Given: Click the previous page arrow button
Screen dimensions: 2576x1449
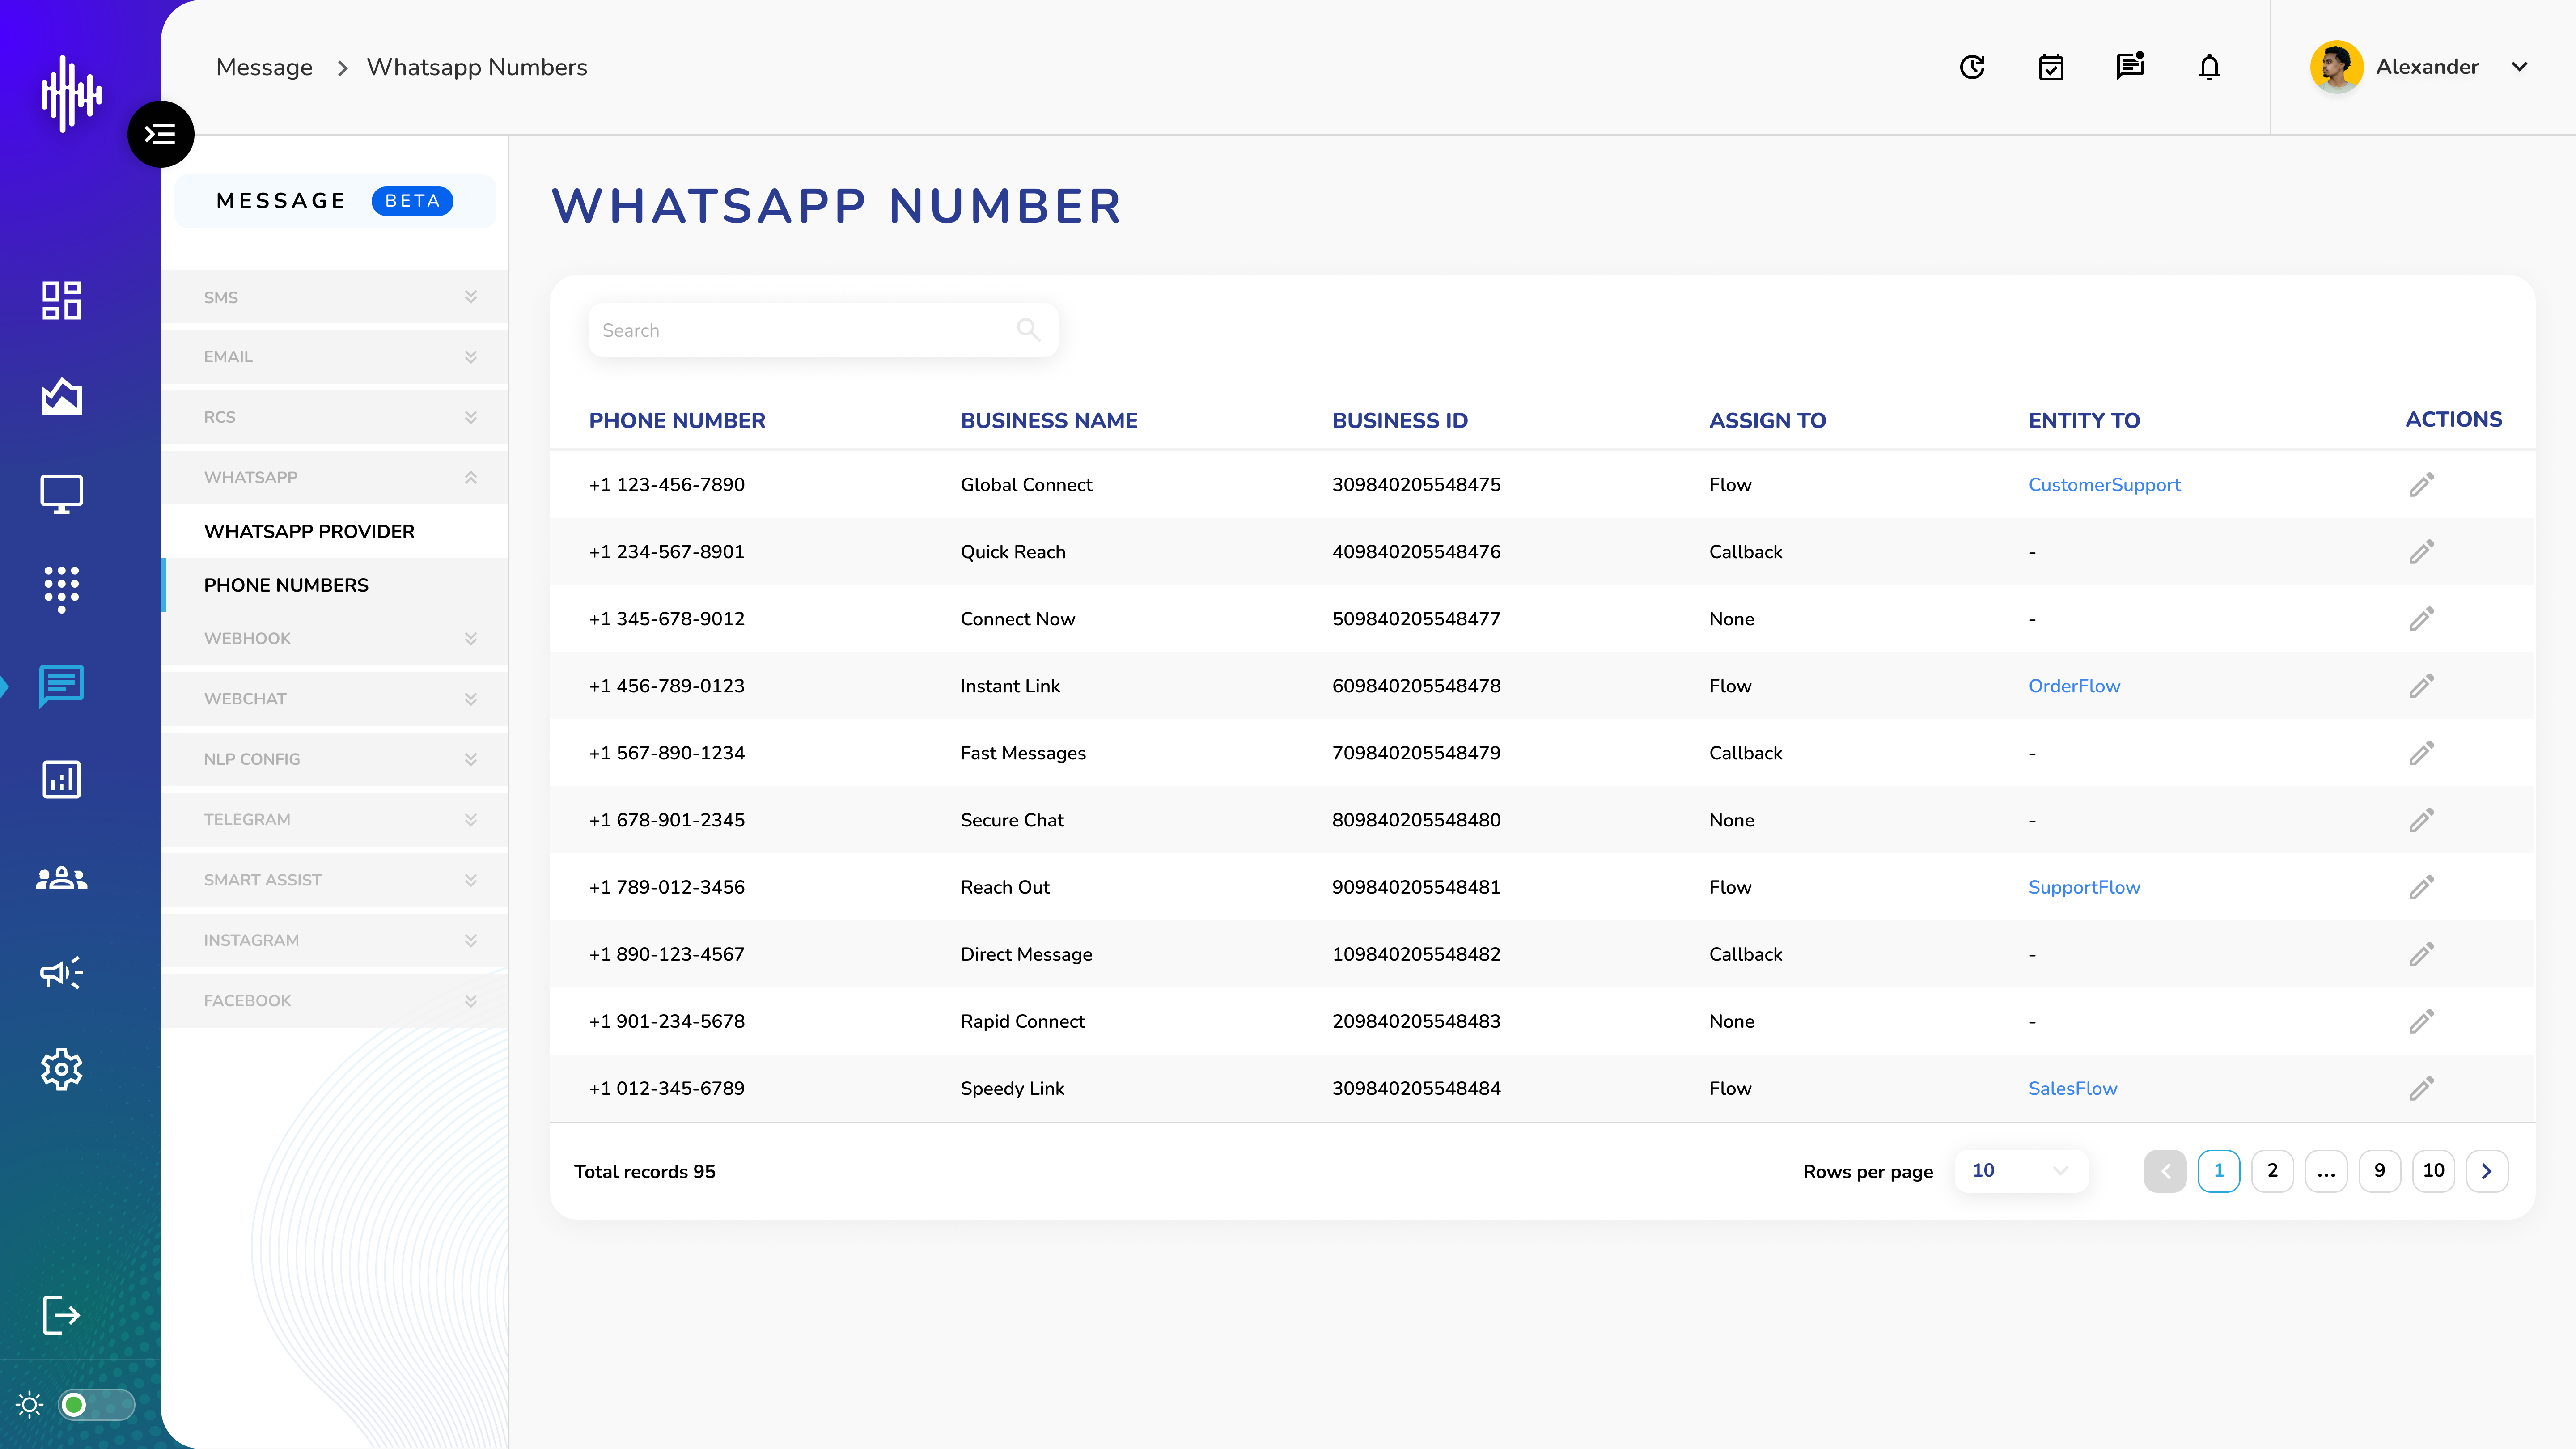Looking at the screenshot, I should pyautogui.click(x=2165, y=1171).
